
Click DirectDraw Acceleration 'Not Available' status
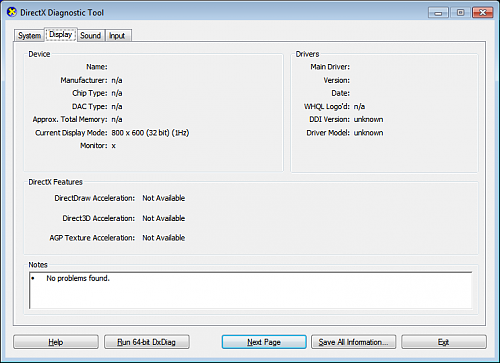pos(164,198)
